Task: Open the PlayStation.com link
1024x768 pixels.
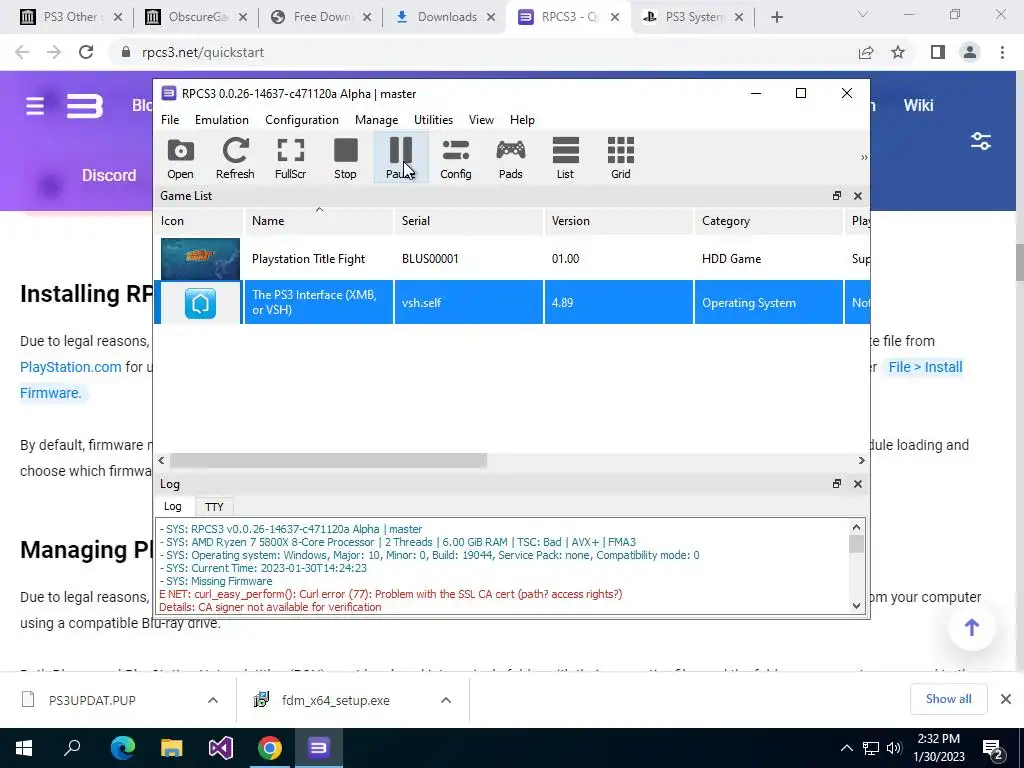Action: click(x=71, y=367)
